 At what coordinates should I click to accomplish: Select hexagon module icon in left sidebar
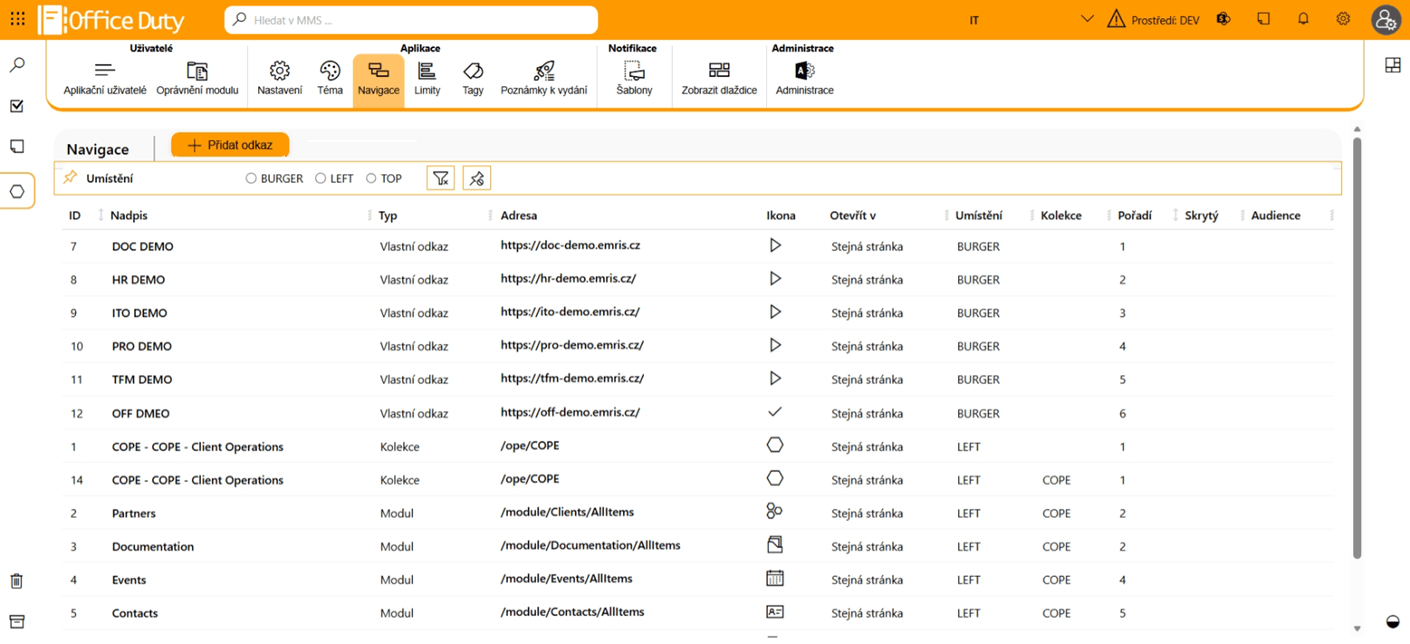tap(17, 191)
